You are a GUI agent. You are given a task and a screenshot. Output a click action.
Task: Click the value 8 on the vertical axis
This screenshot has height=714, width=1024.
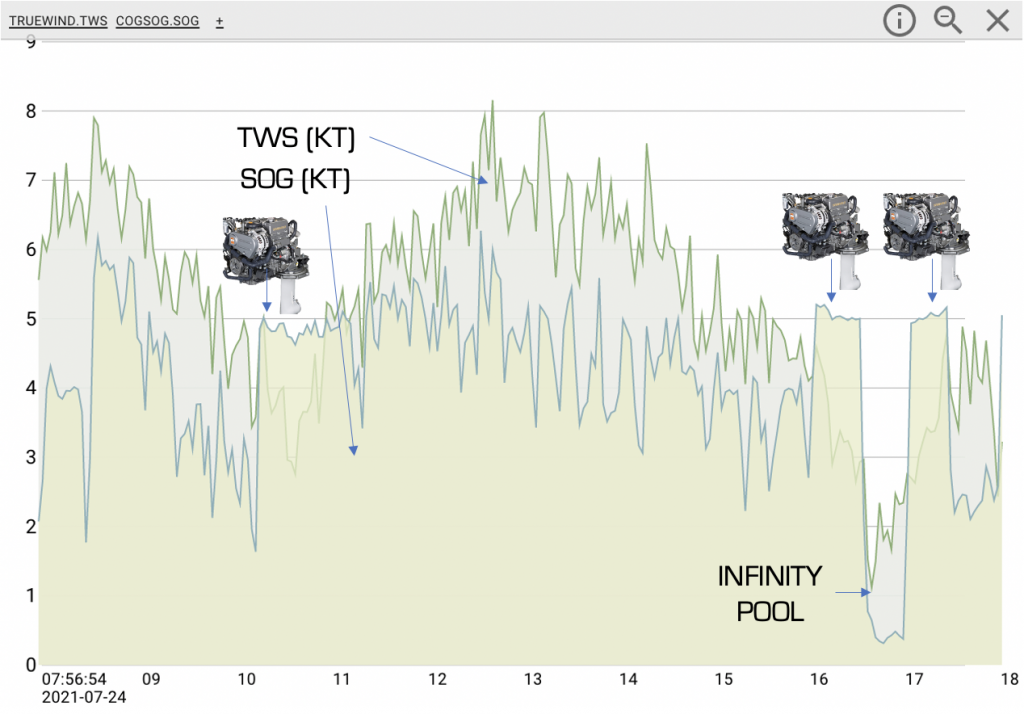coord(31,111)
